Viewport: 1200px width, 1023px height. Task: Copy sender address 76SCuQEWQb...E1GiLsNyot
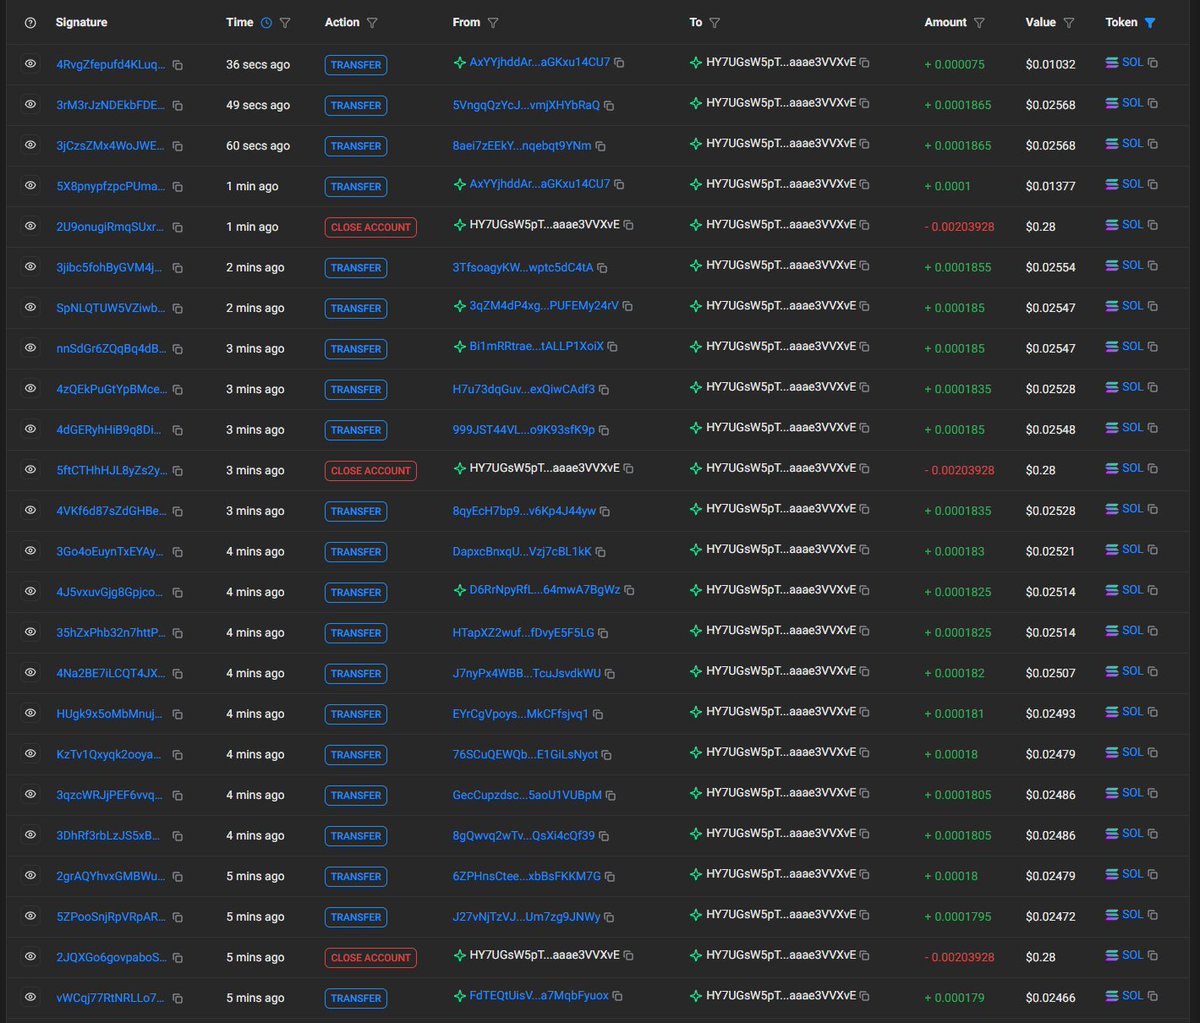(x=607, y=755)
